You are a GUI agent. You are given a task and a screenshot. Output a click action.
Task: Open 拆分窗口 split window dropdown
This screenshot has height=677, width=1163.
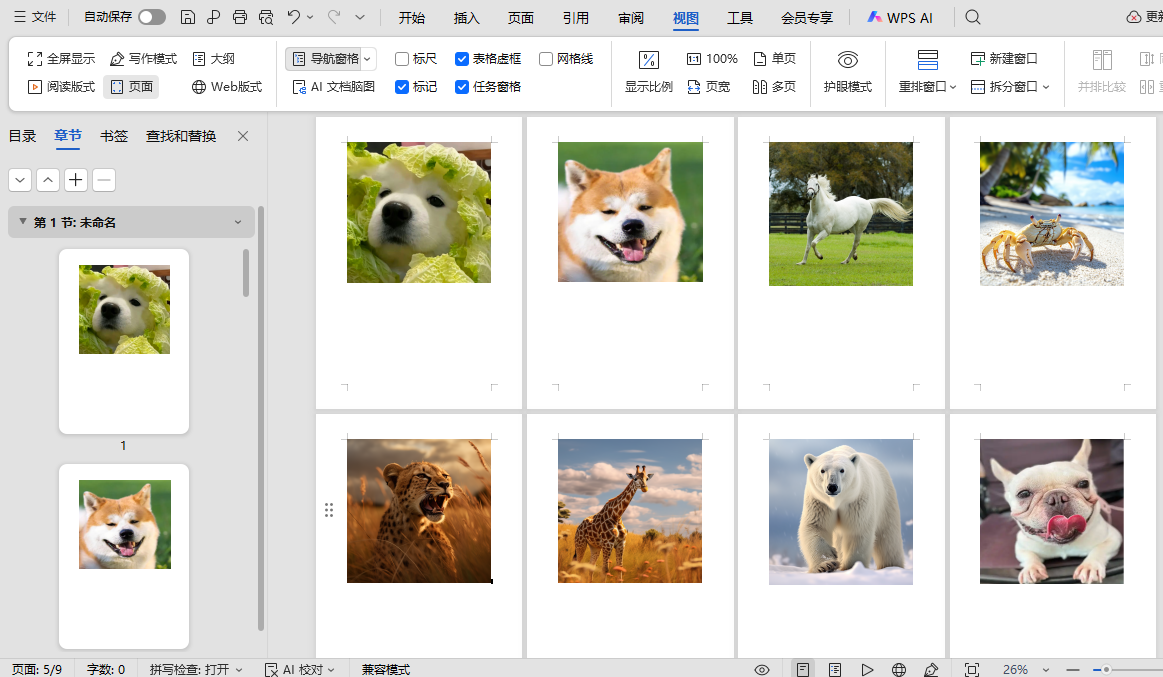tap(1009, 87)
